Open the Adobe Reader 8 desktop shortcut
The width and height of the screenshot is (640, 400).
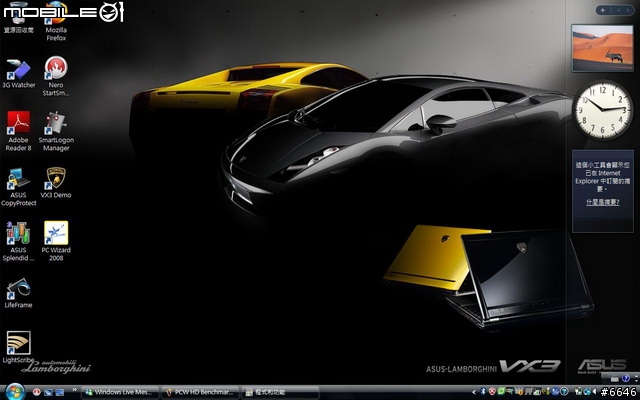point(18,131)
